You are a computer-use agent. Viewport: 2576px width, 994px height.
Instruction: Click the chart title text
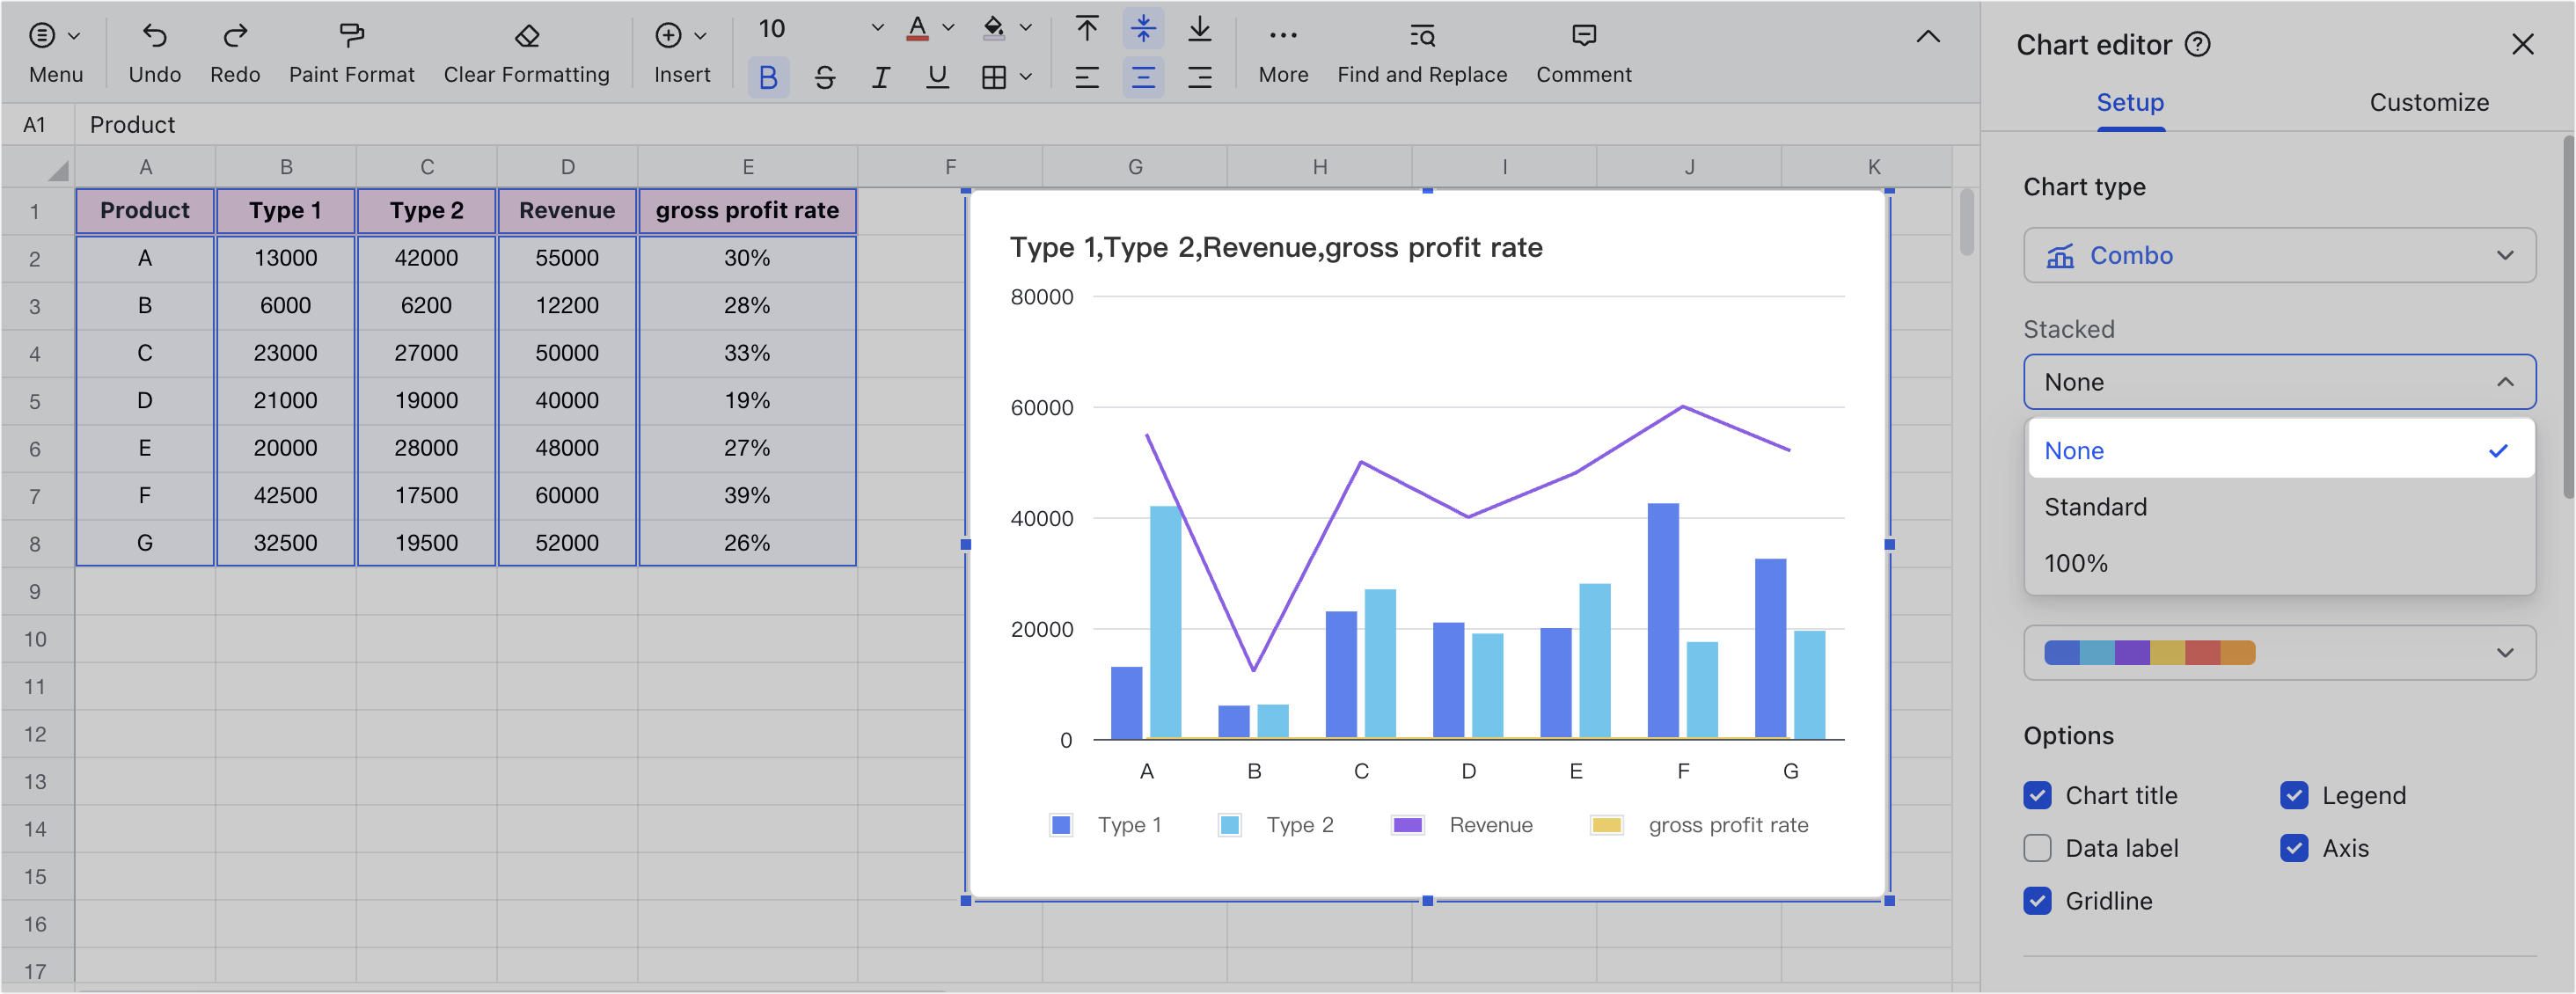click(1275, 247)
